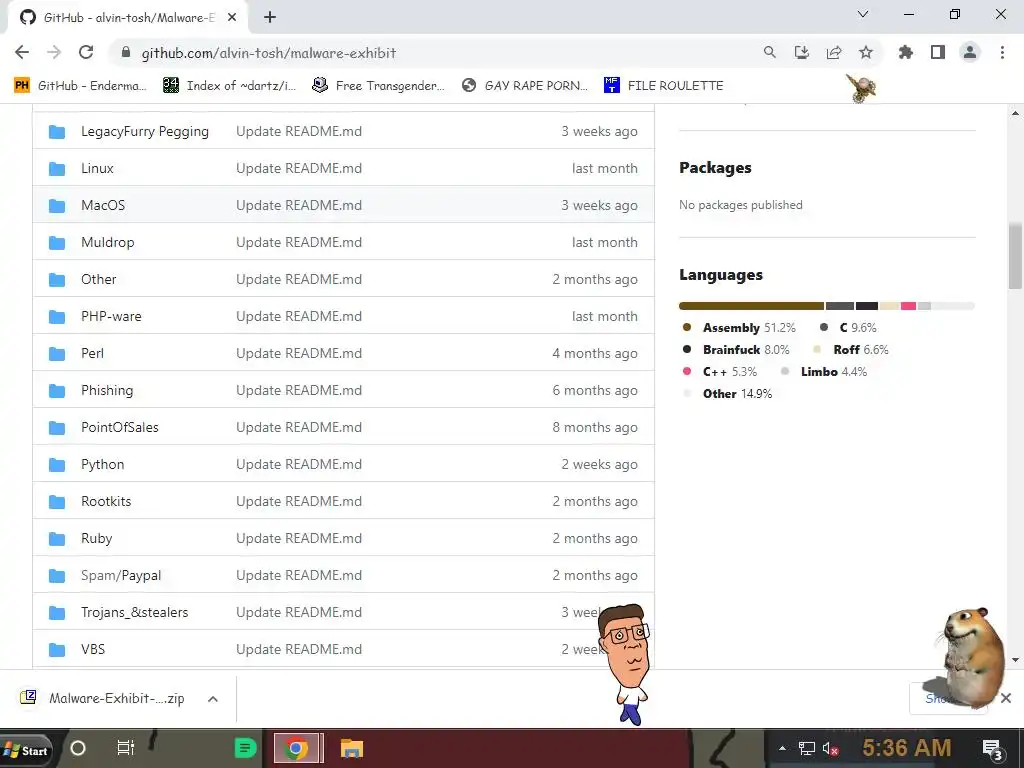Share this page via the share icon
Screen dimensions: 1024x768
(834, 52)
